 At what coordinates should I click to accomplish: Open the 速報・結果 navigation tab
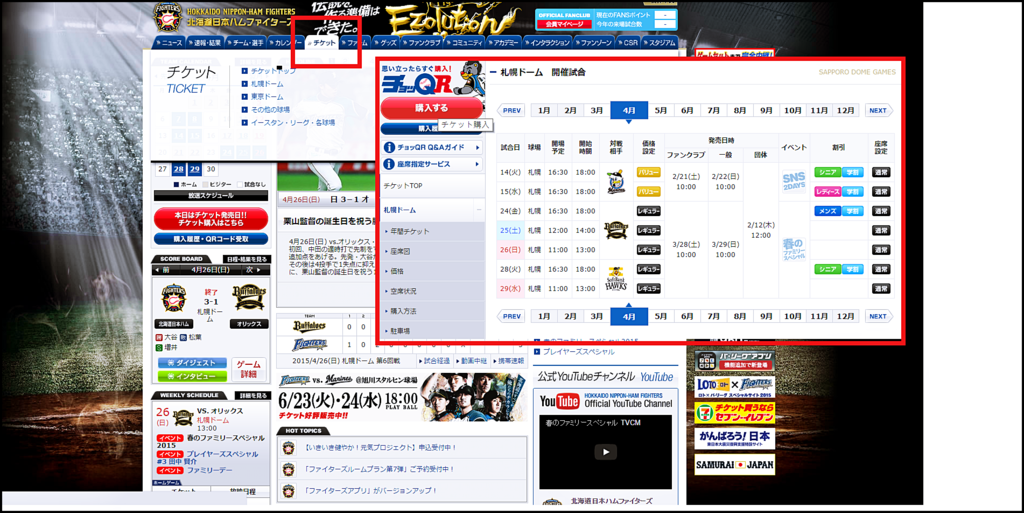tap(206, 42)
